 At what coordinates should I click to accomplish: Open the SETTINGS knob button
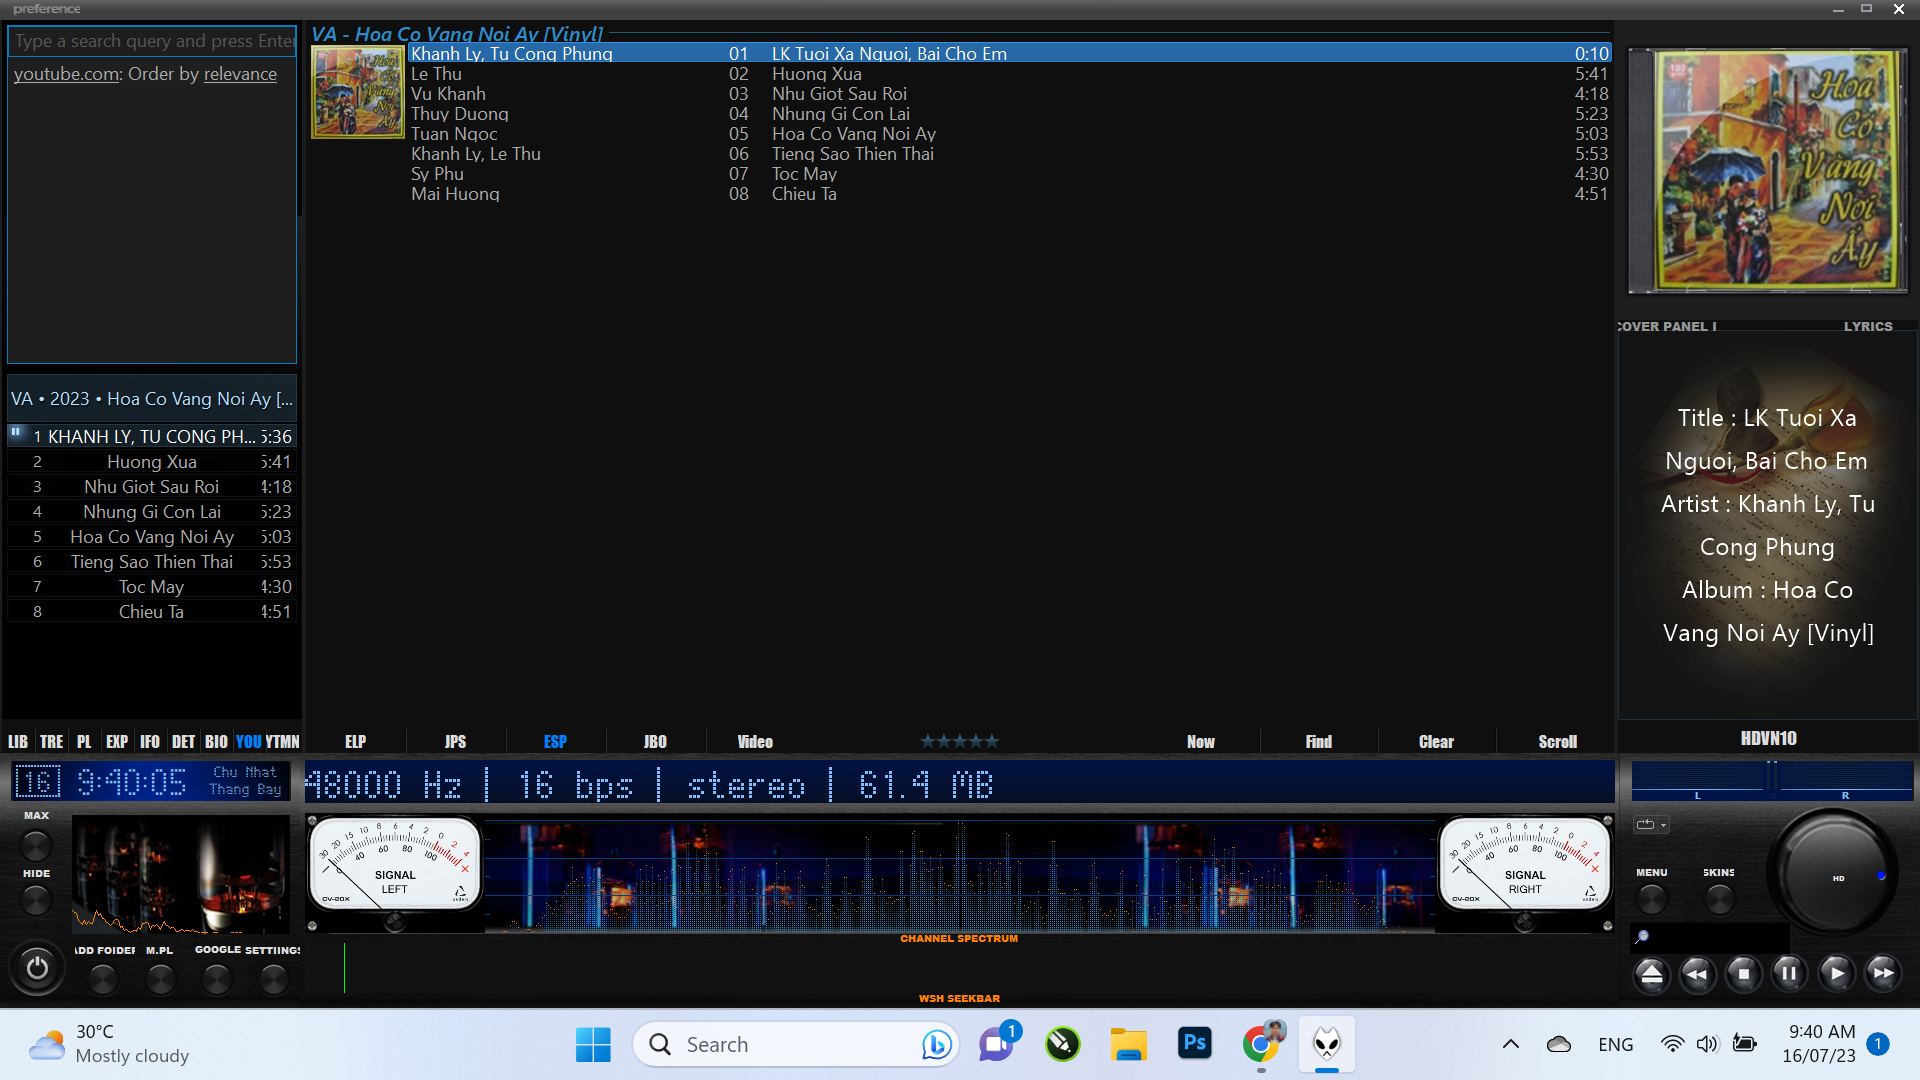(273, 979)
